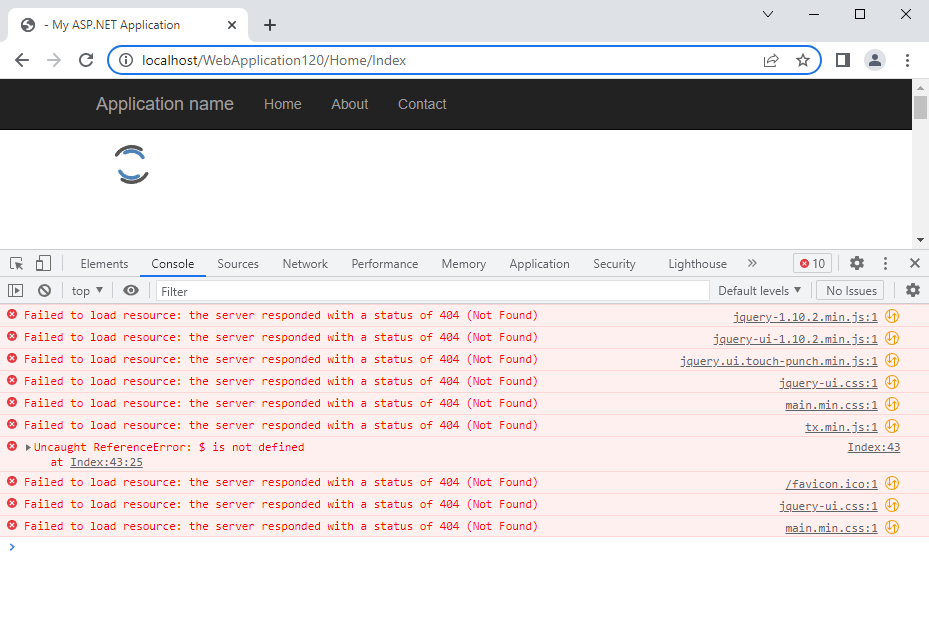The image size is (929, 642).
Task: Open the Index:43 source link
Action: [873, 447]
